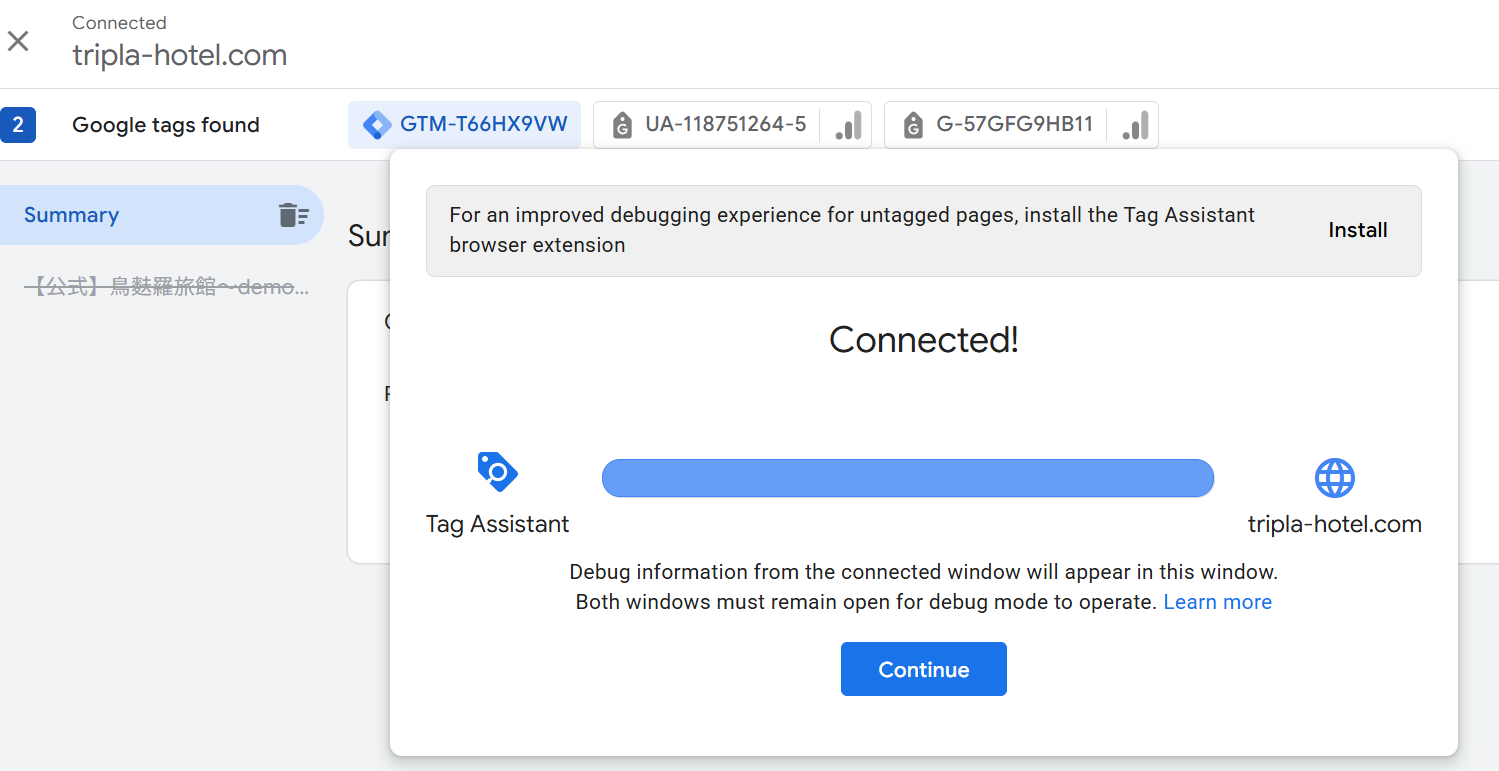The width and height of the screenshot is (1499, 771).
Task: Click the bar chart icon beside G-57GFG9HB11
Action: click(1135, 126)
